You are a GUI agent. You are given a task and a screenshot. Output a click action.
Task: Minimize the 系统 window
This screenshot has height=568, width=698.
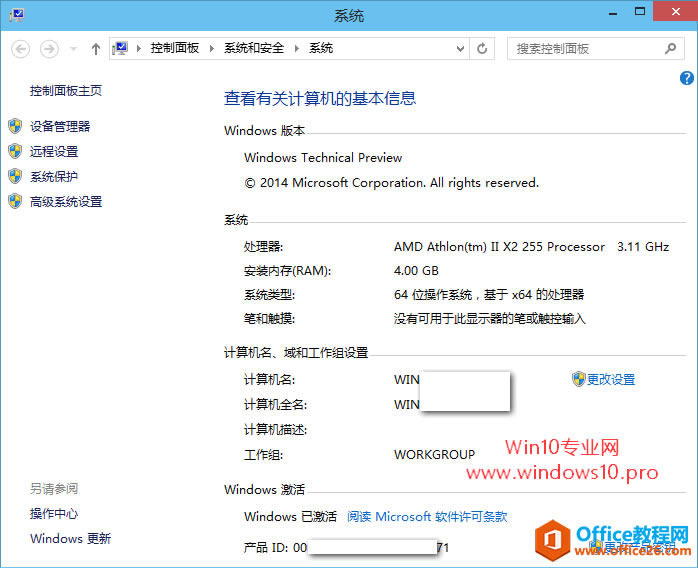click(613, 12)
